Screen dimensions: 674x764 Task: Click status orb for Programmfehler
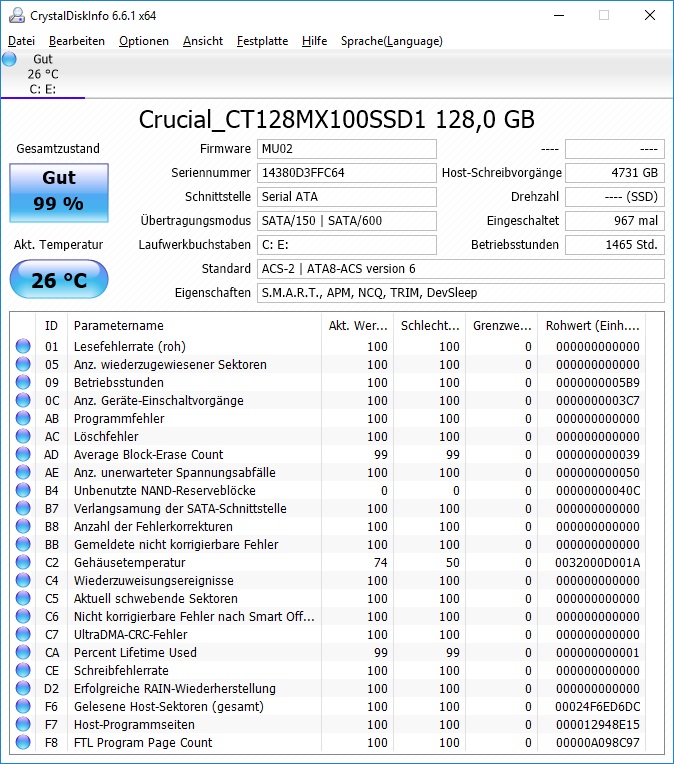[23, 418]
